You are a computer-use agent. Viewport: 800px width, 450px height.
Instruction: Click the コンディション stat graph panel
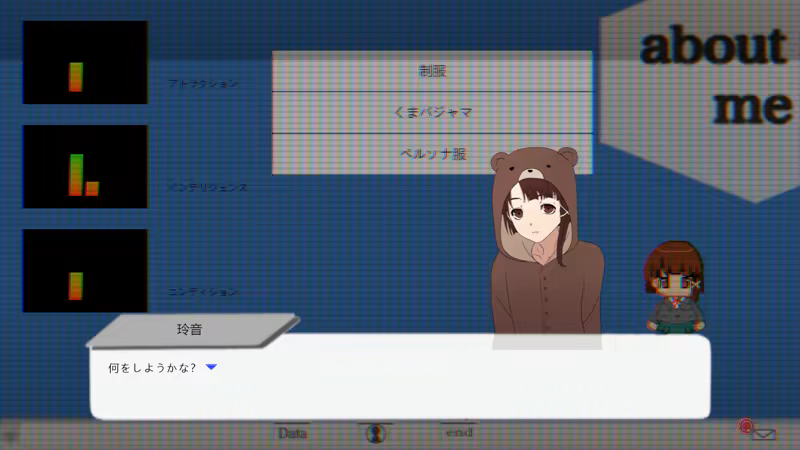pos(85,270)
